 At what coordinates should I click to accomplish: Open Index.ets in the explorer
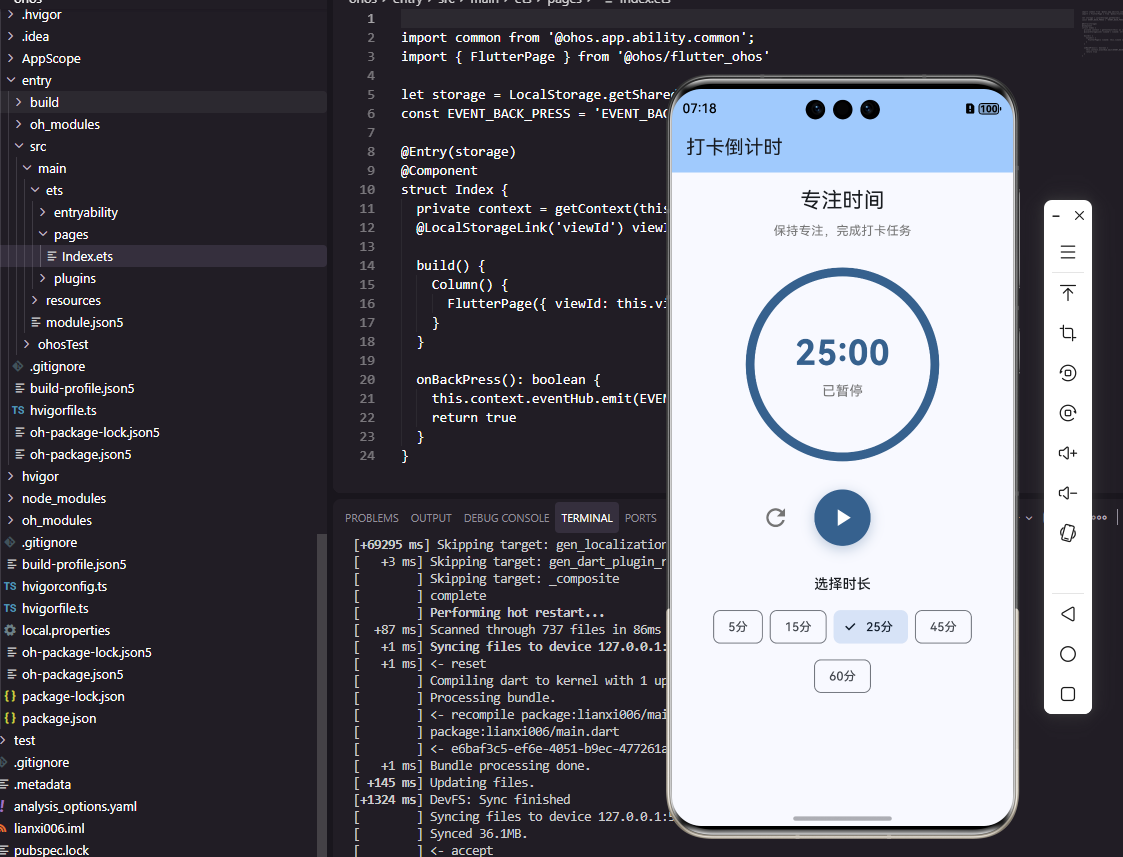pyautogui.click(x=163, y=256)
